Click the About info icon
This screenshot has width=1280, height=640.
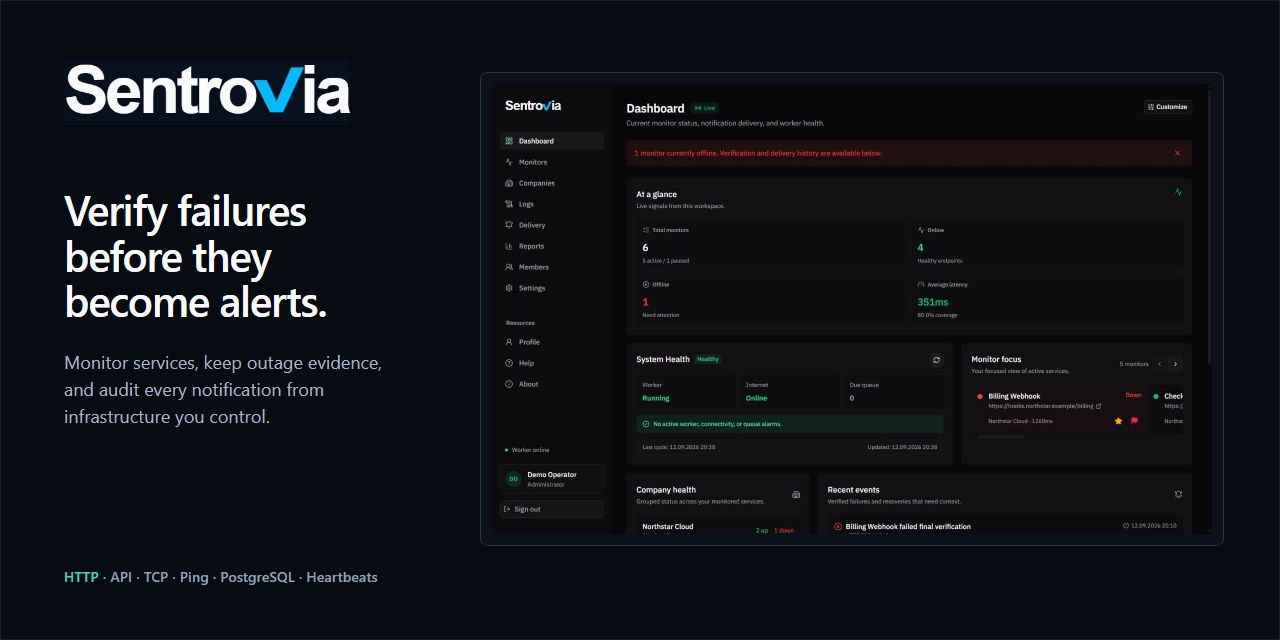click(509, 384)
